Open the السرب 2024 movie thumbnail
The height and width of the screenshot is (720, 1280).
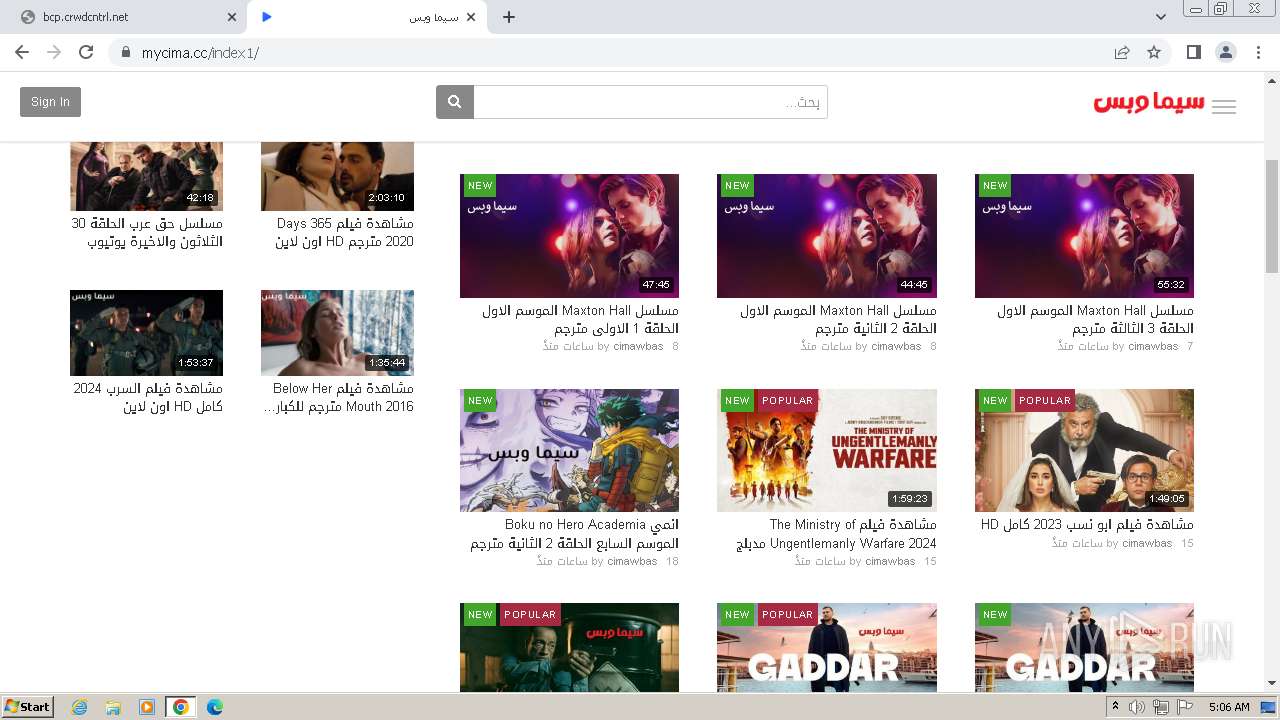pos(146,333)
